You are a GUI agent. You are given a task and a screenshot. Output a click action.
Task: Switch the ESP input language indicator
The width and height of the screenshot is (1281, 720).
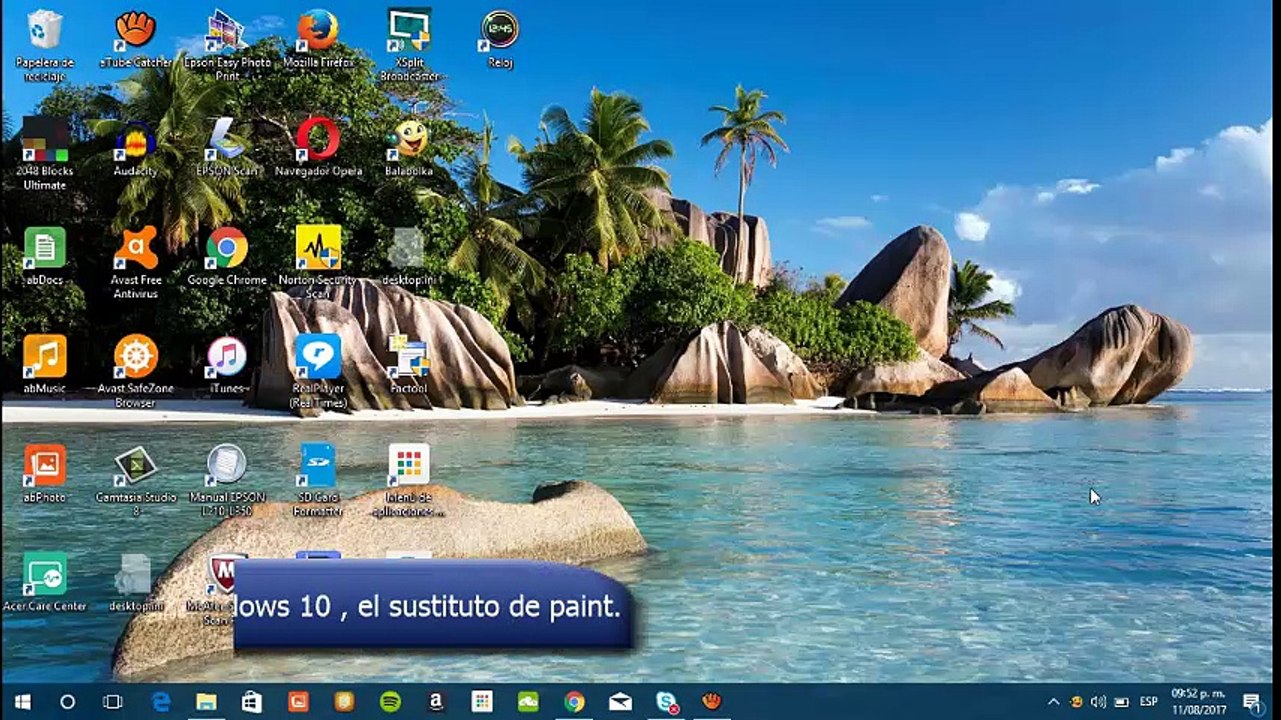pos(1149,702)
